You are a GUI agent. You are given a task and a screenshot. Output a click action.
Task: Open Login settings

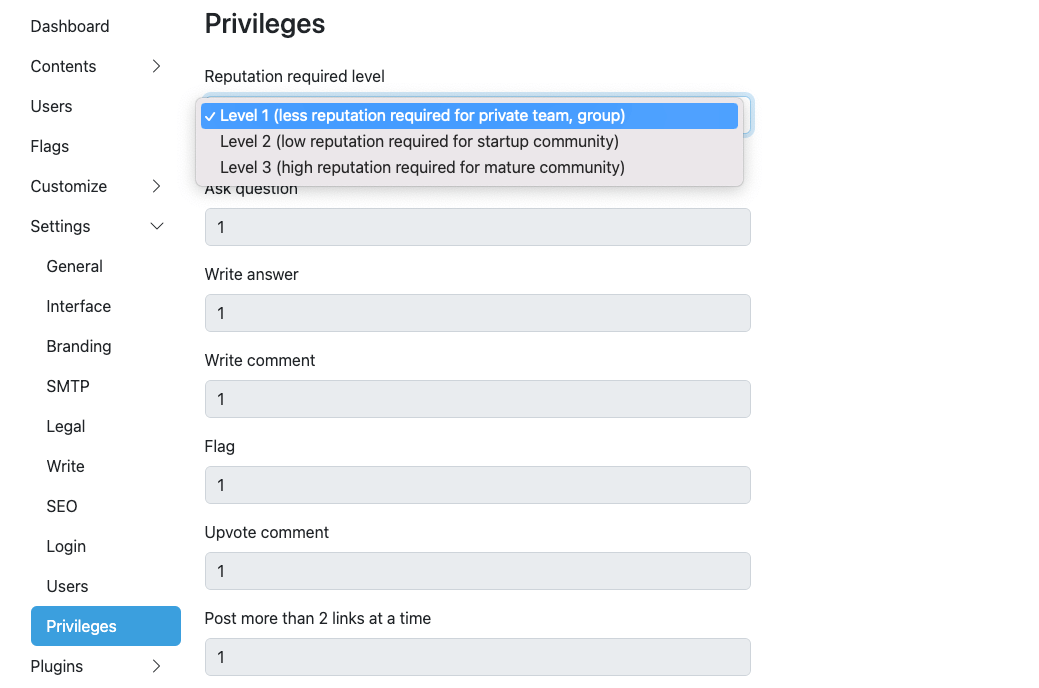66,546
